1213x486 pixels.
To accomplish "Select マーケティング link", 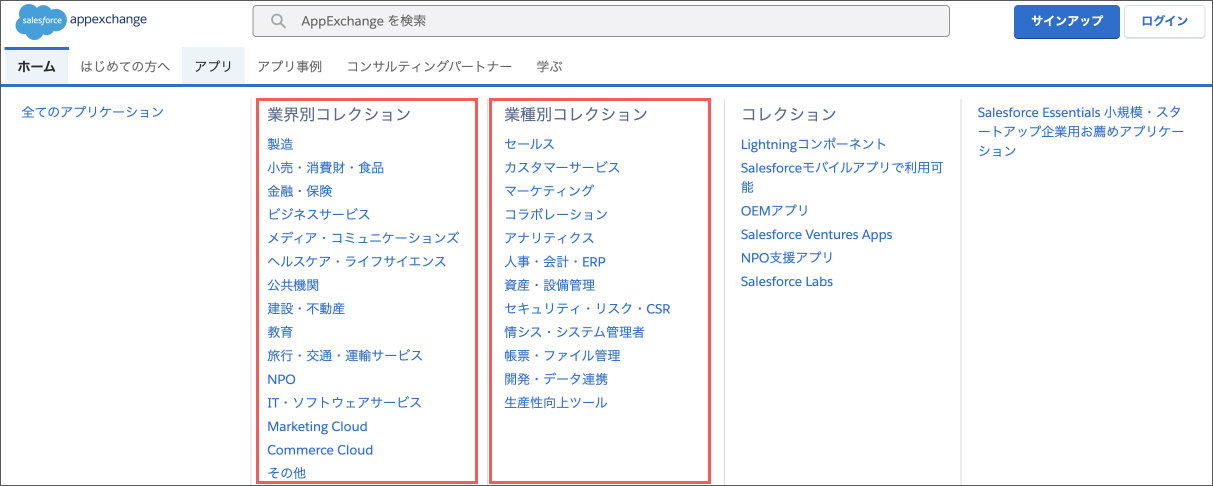I will point(549,191).
